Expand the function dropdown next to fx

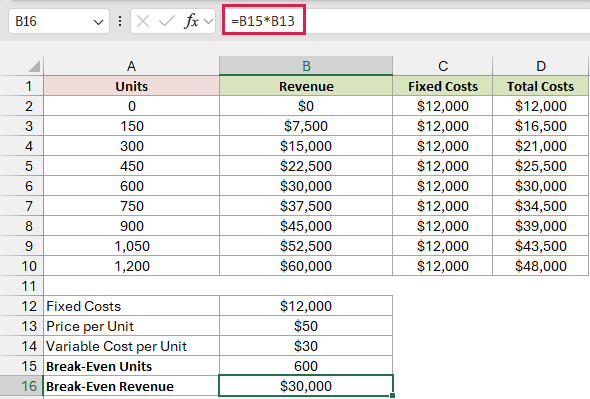coord(208,21)
